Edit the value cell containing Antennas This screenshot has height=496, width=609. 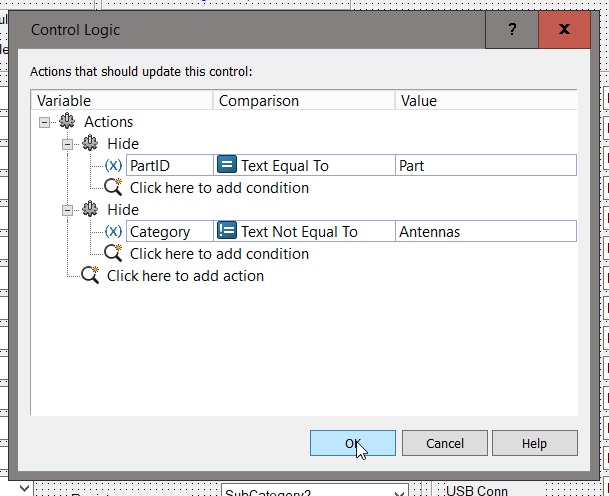(x=486, y=231)
